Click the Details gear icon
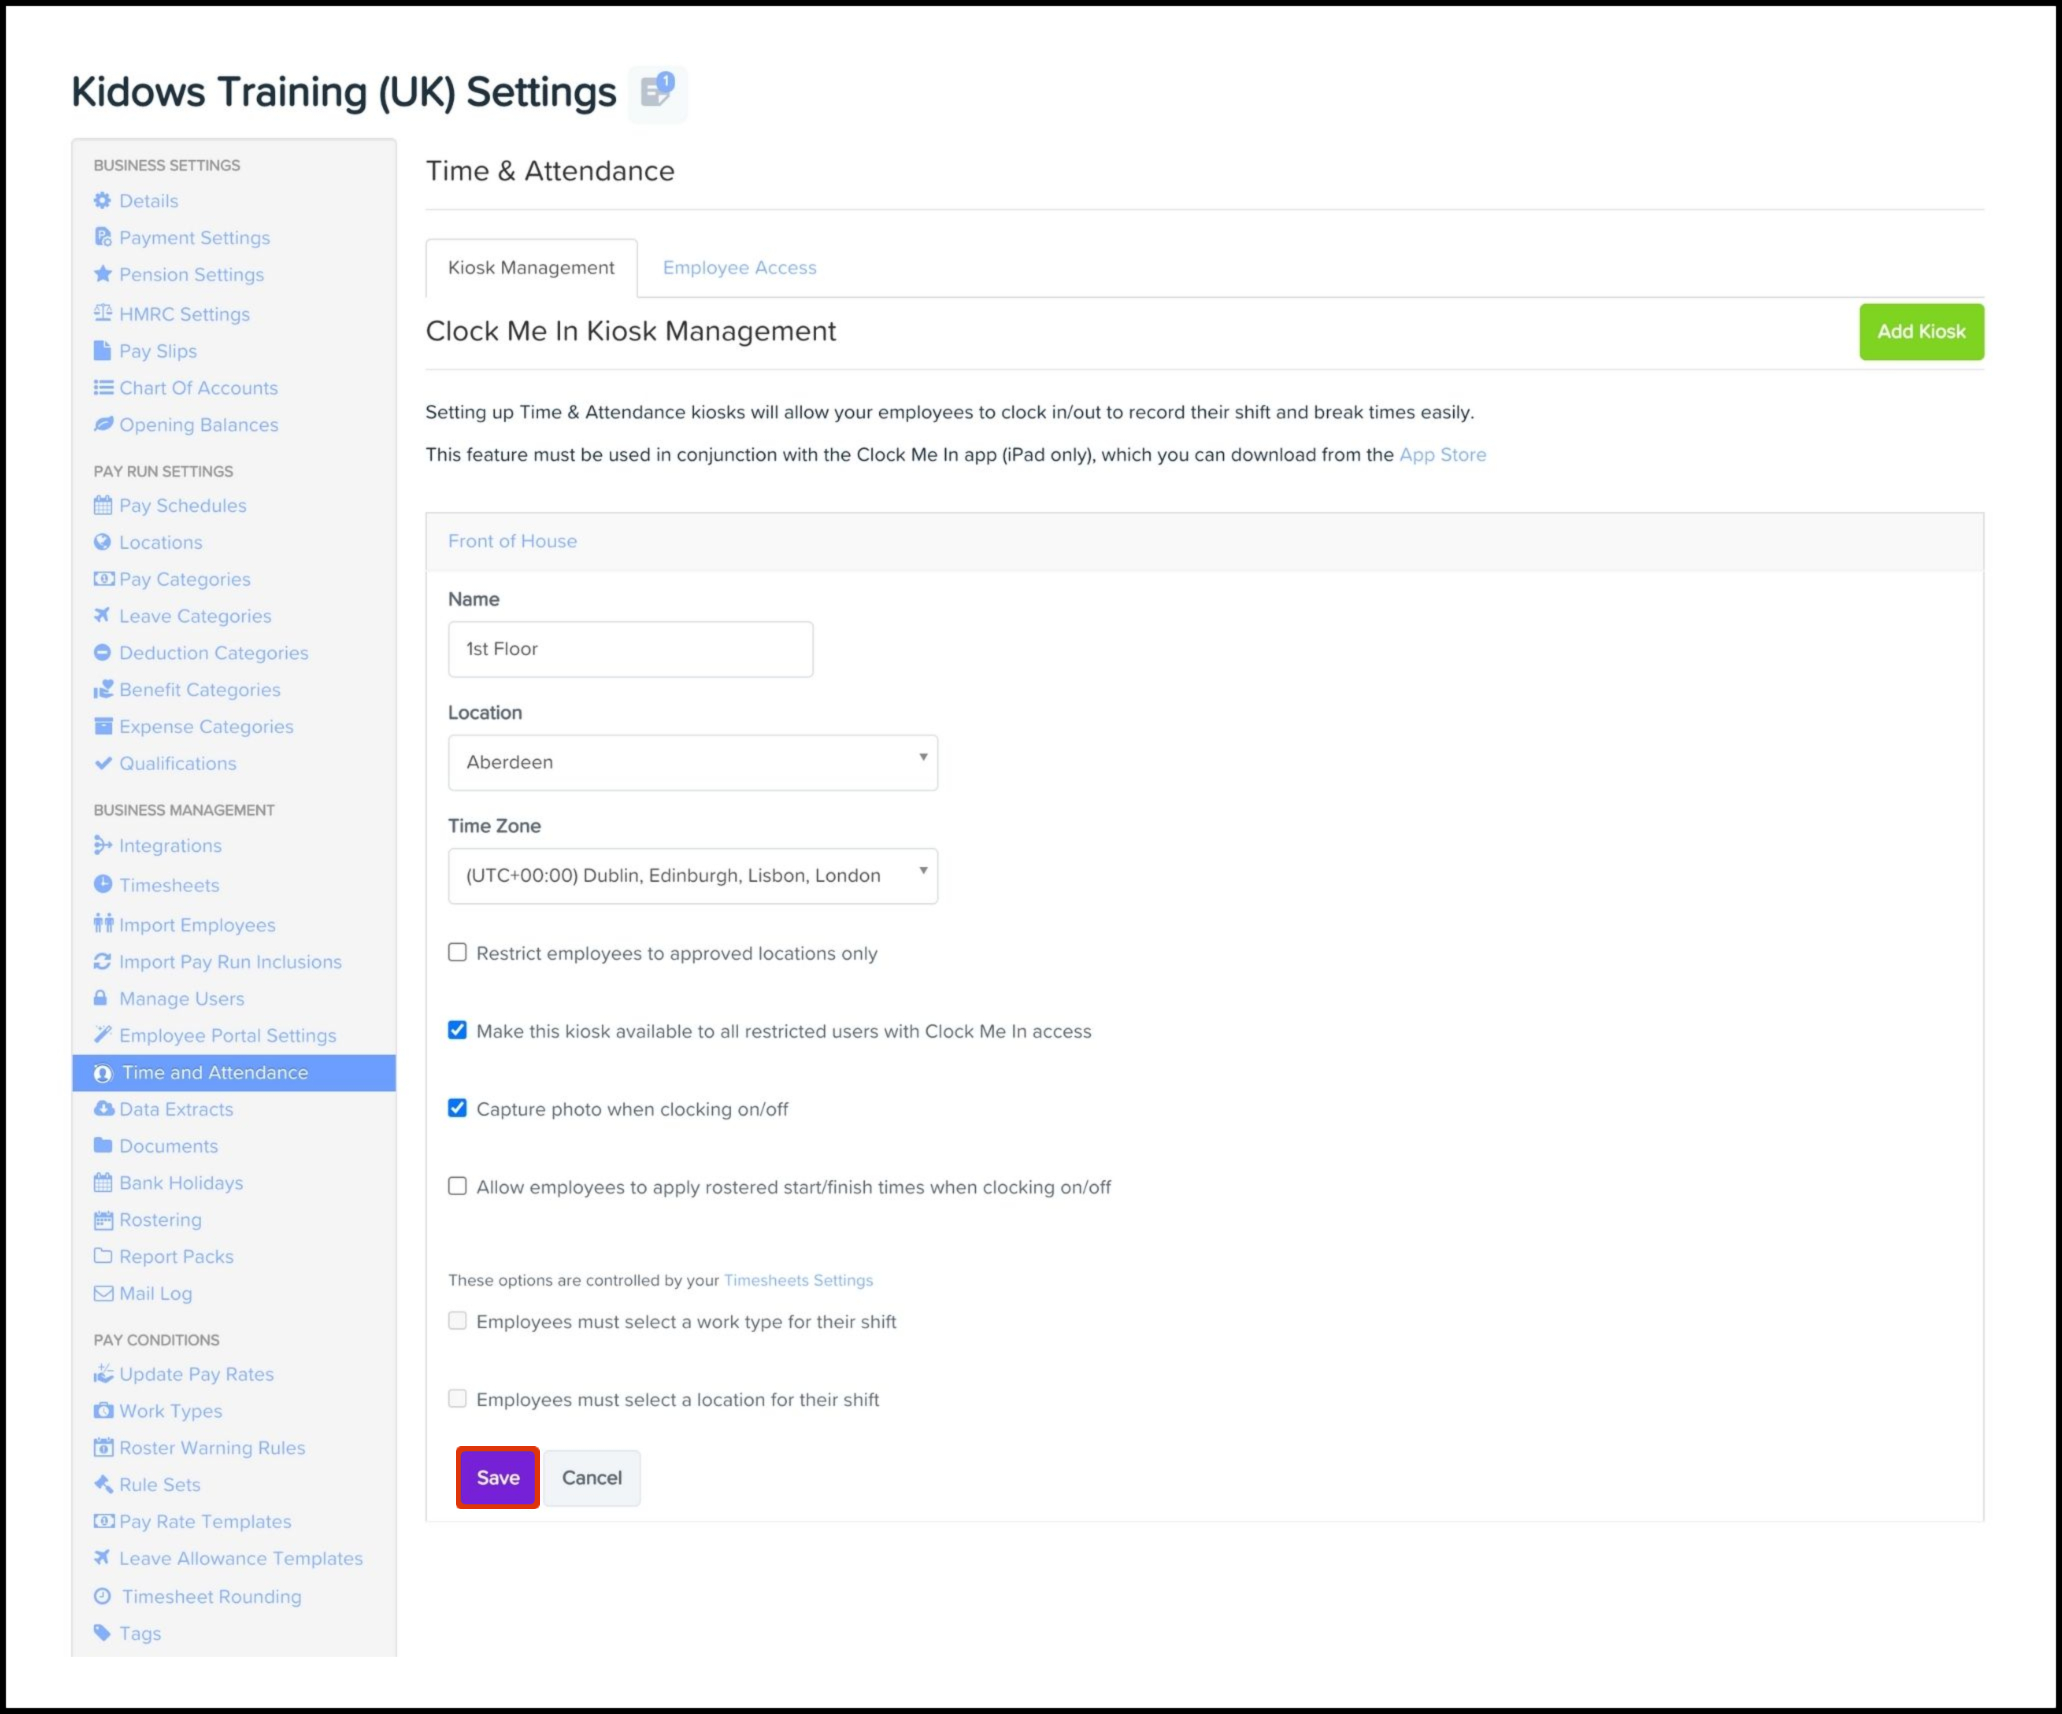 point(102,201)
